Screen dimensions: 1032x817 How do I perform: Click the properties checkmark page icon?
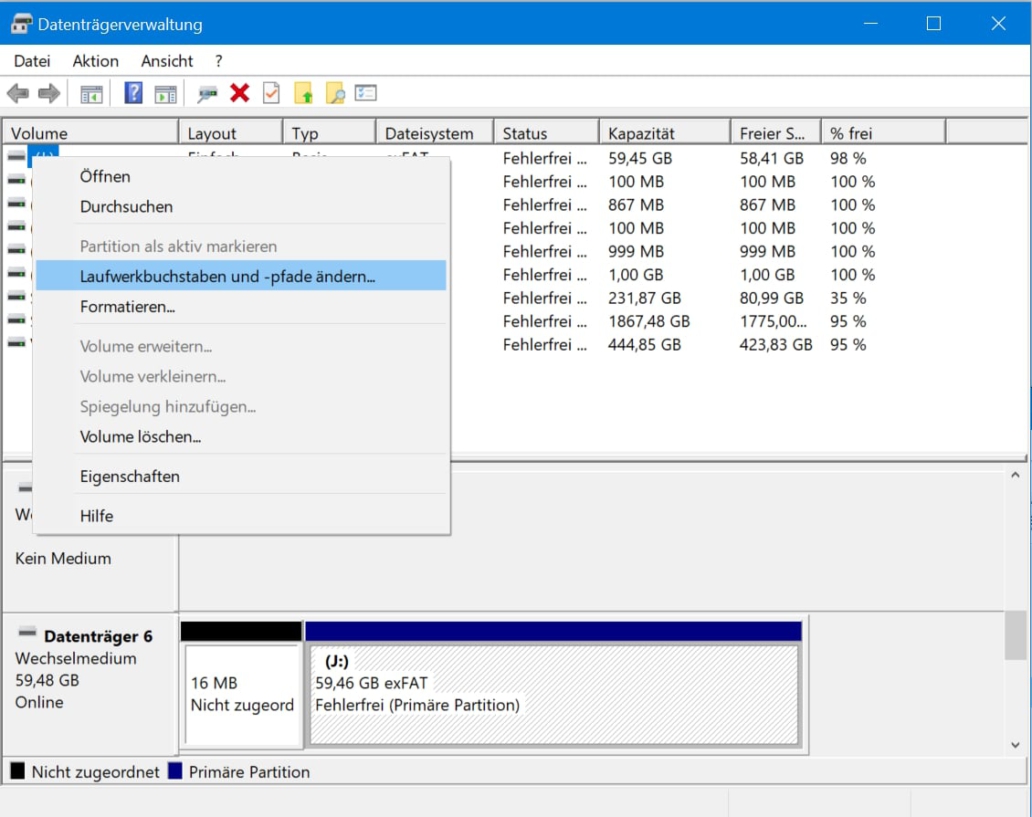click(x=271, y=93)
